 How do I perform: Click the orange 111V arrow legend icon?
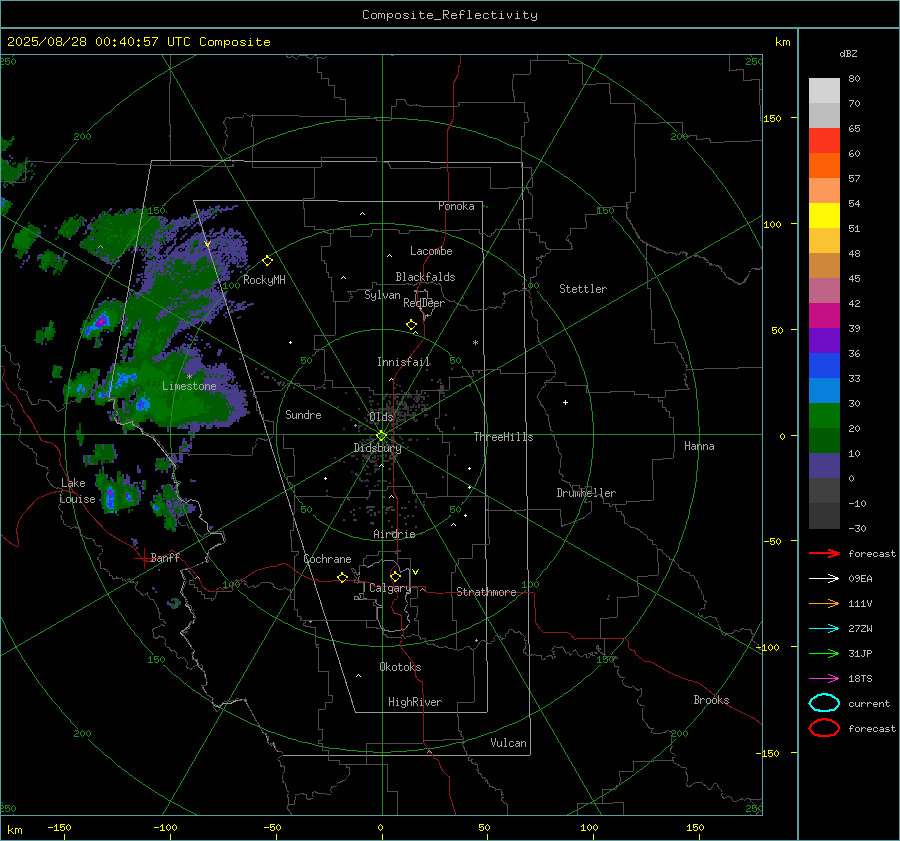(824, 603)
